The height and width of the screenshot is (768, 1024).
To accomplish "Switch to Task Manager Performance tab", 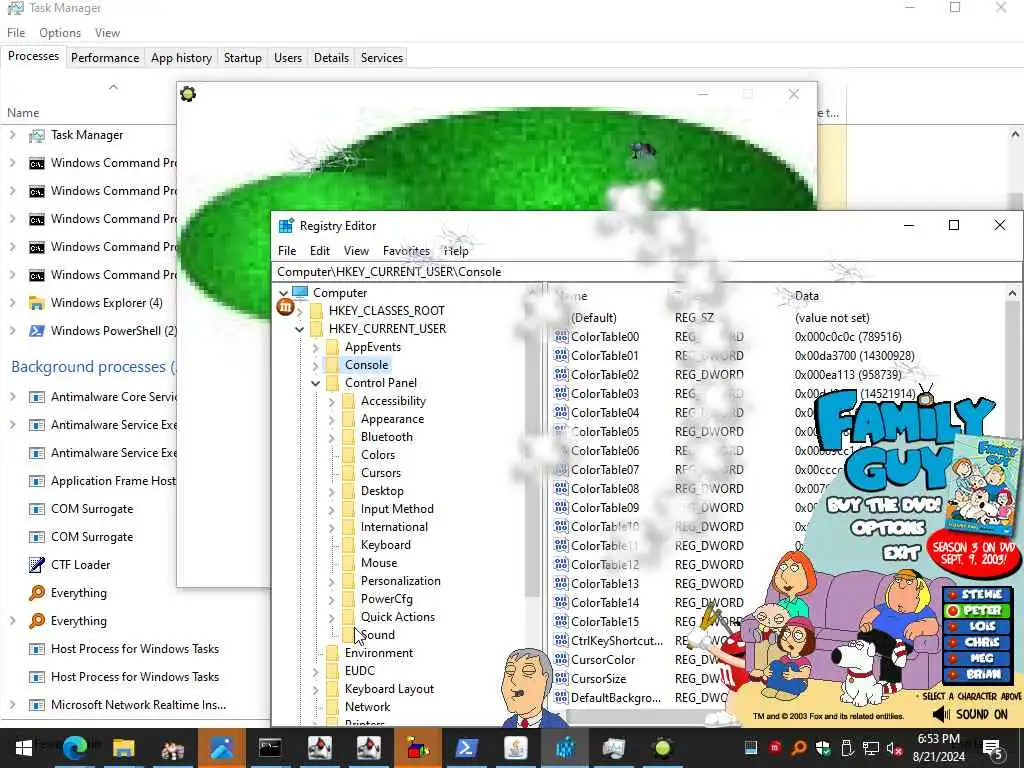I will pyautogui.click(x=105, y=57).
